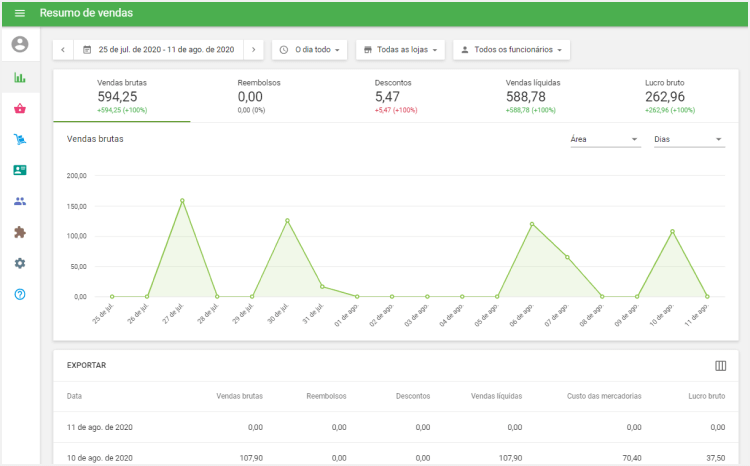The height and width of the screenshot is (466, 750).
Task: Open the settings gear icon
Action: pos(20,263)
